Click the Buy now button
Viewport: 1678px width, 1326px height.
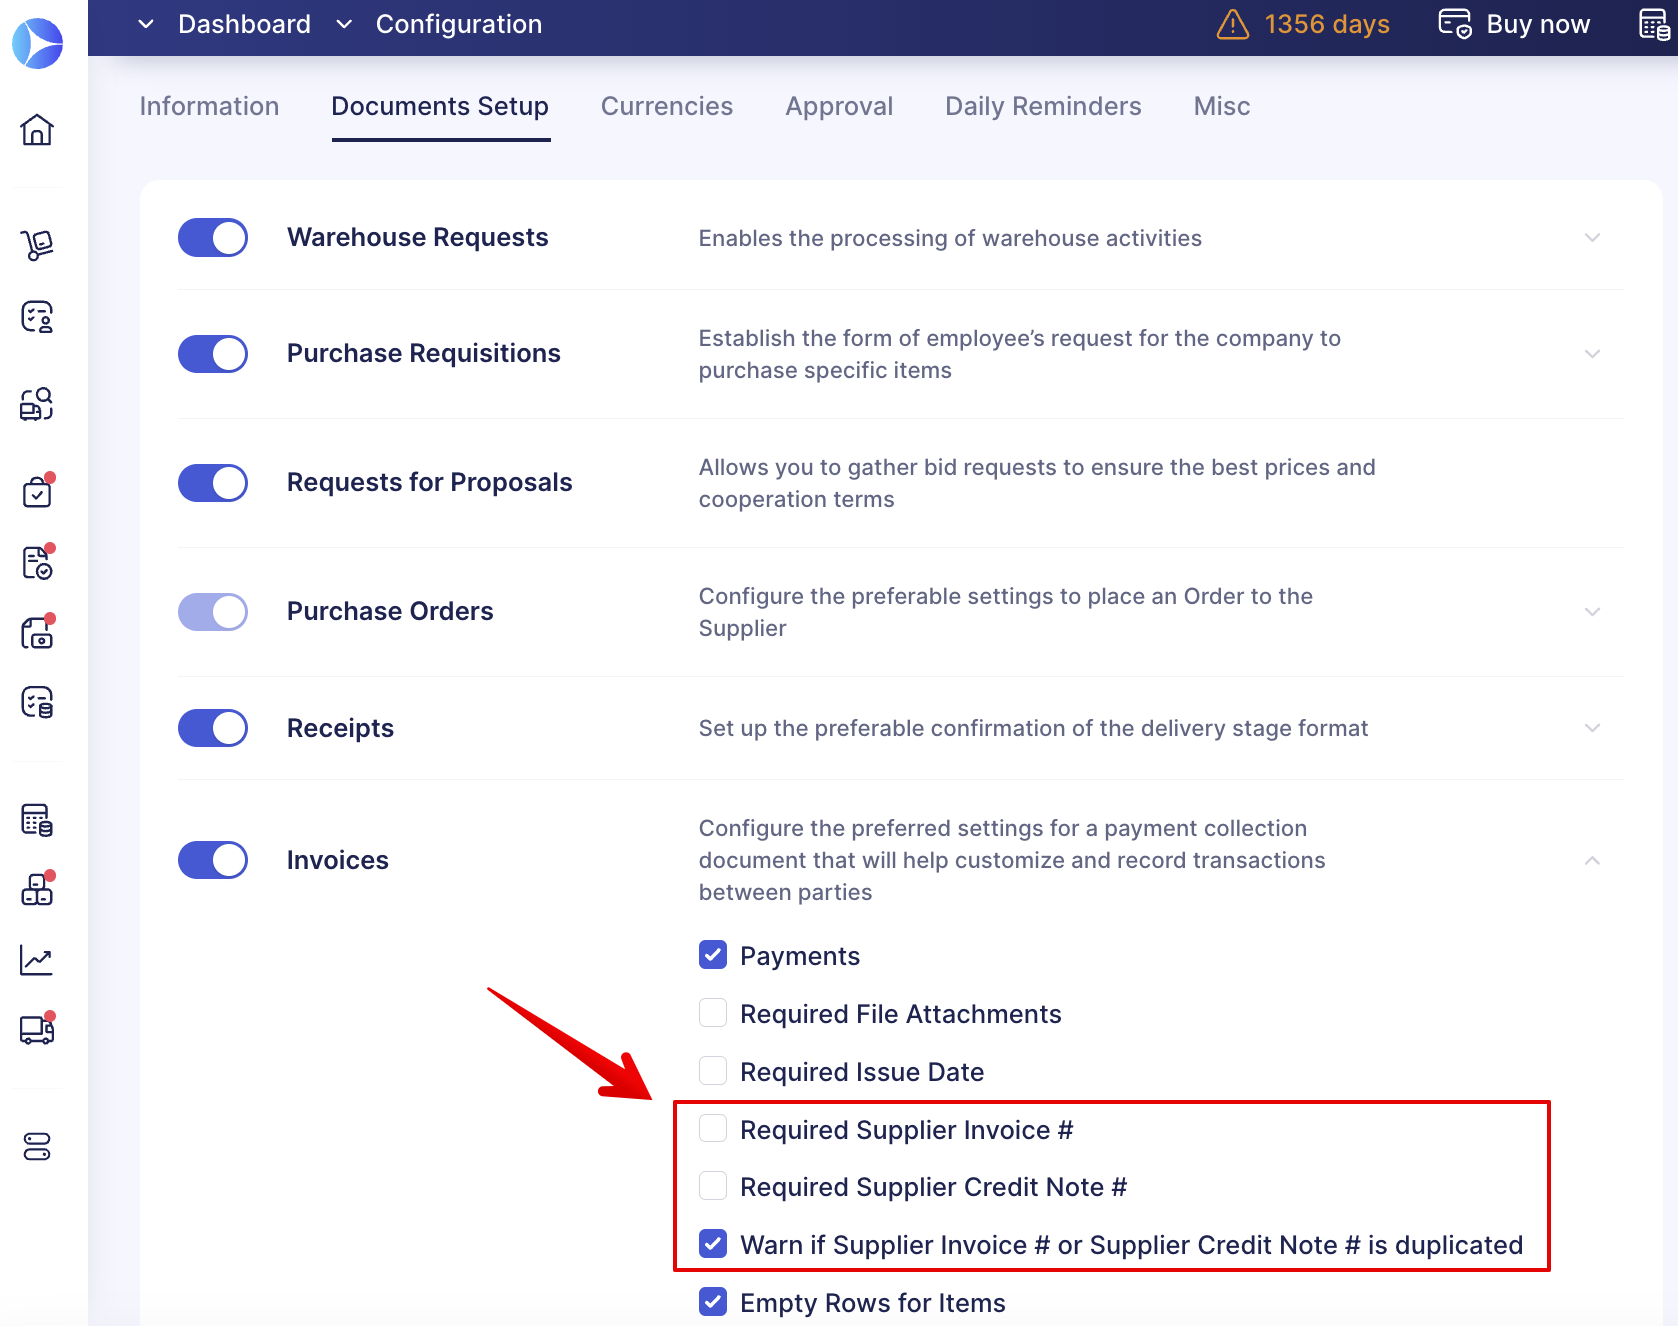pos(1514,24)
